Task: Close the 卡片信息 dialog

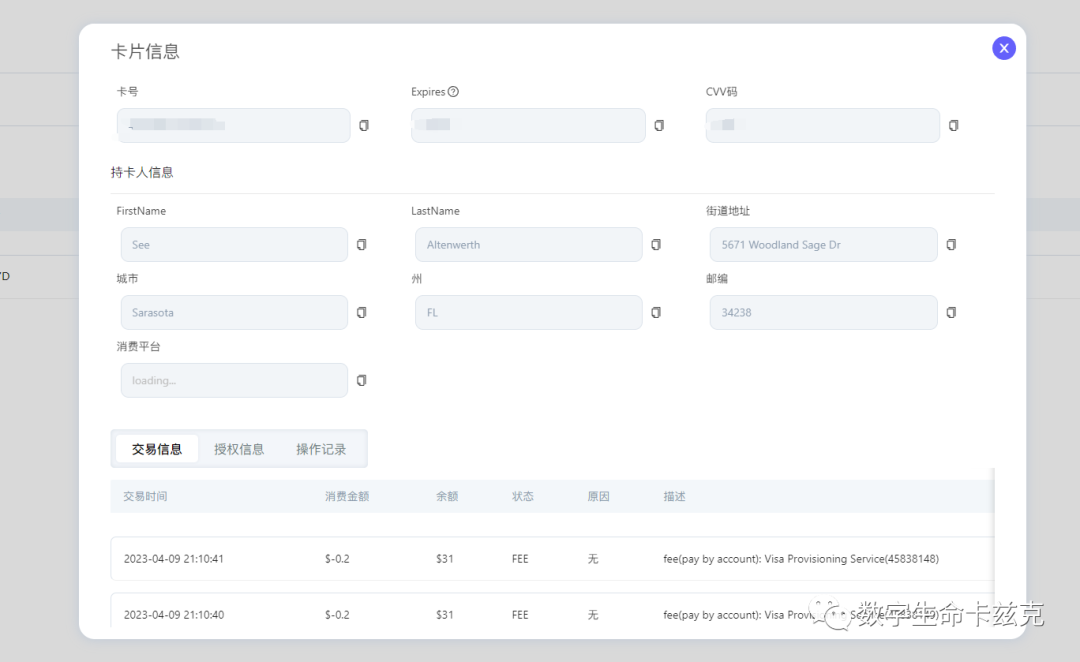Action: (x=1004, y=48)
